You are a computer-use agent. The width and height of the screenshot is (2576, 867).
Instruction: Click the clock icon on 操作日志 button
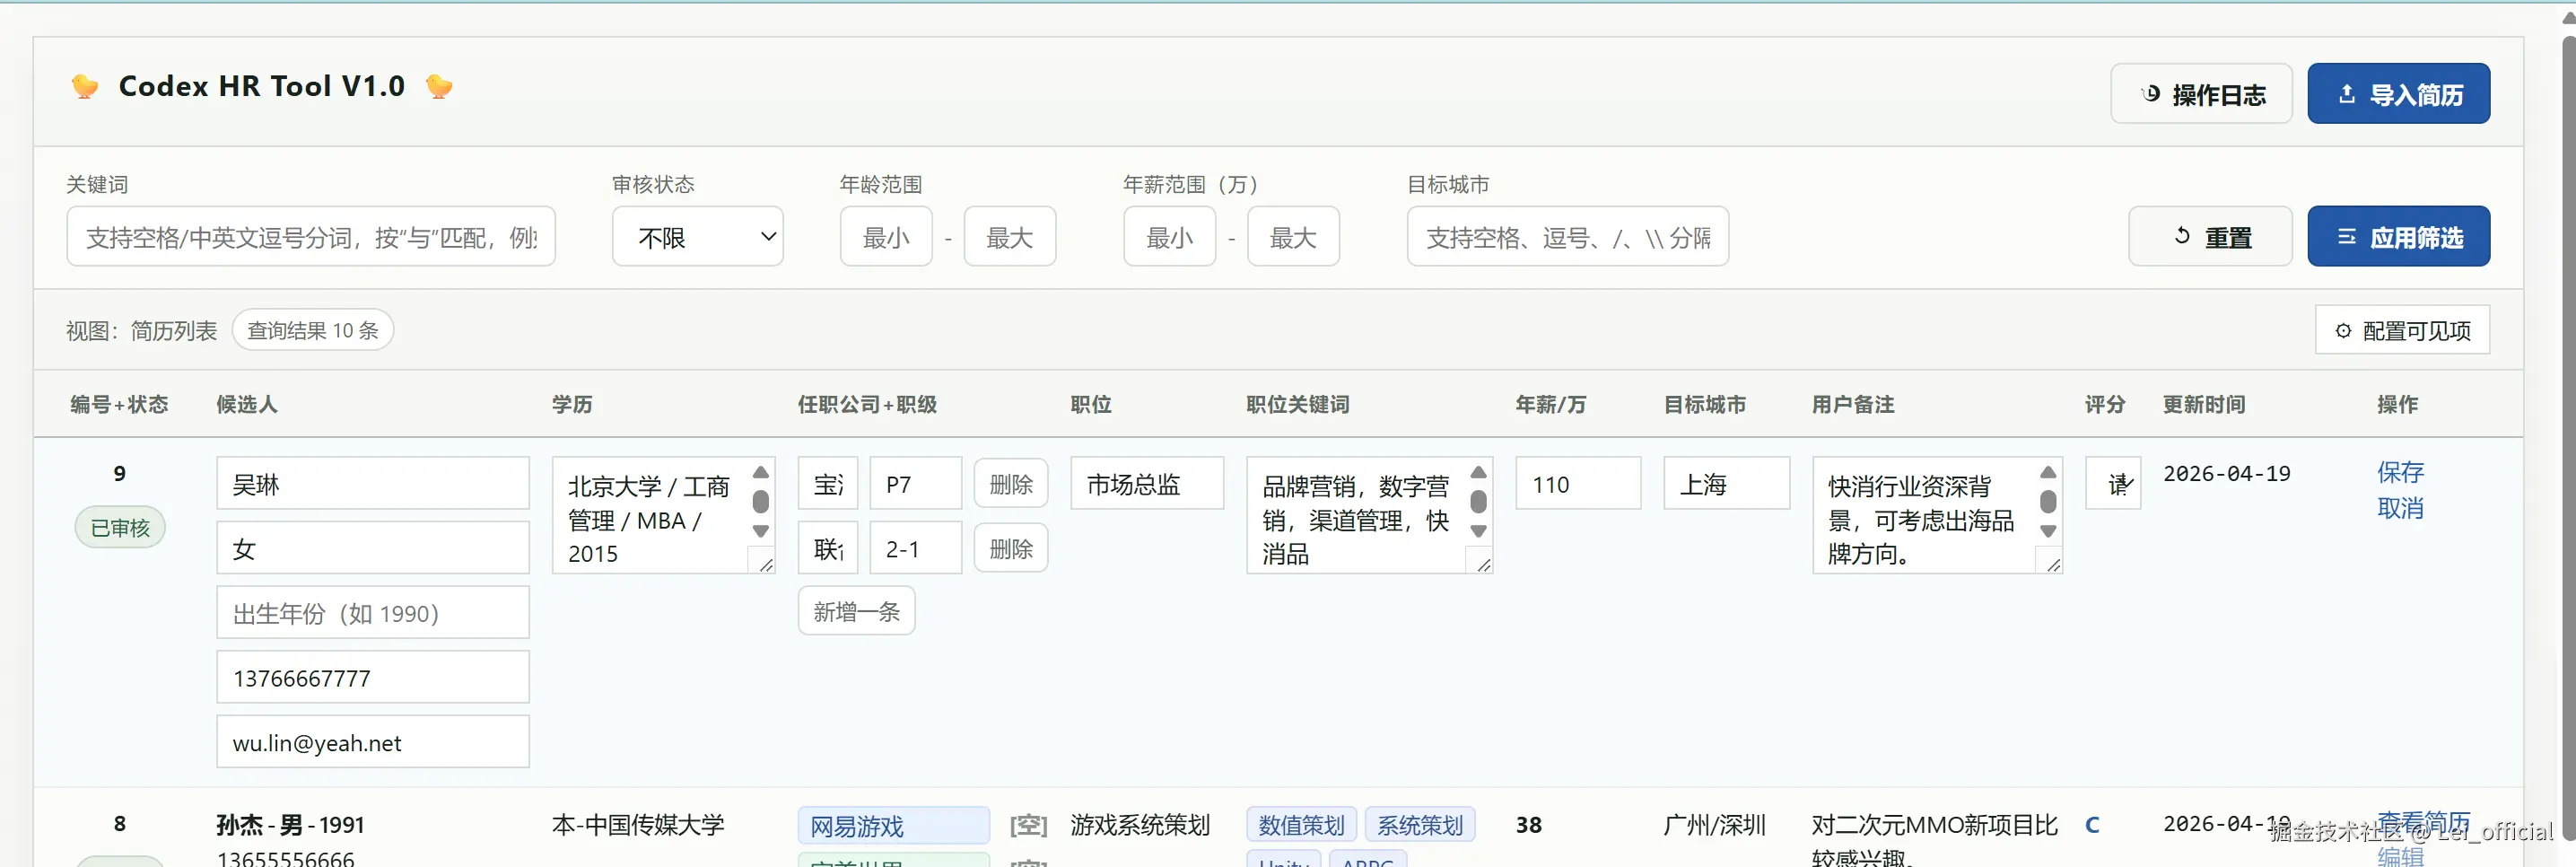tap(2152, 93)
